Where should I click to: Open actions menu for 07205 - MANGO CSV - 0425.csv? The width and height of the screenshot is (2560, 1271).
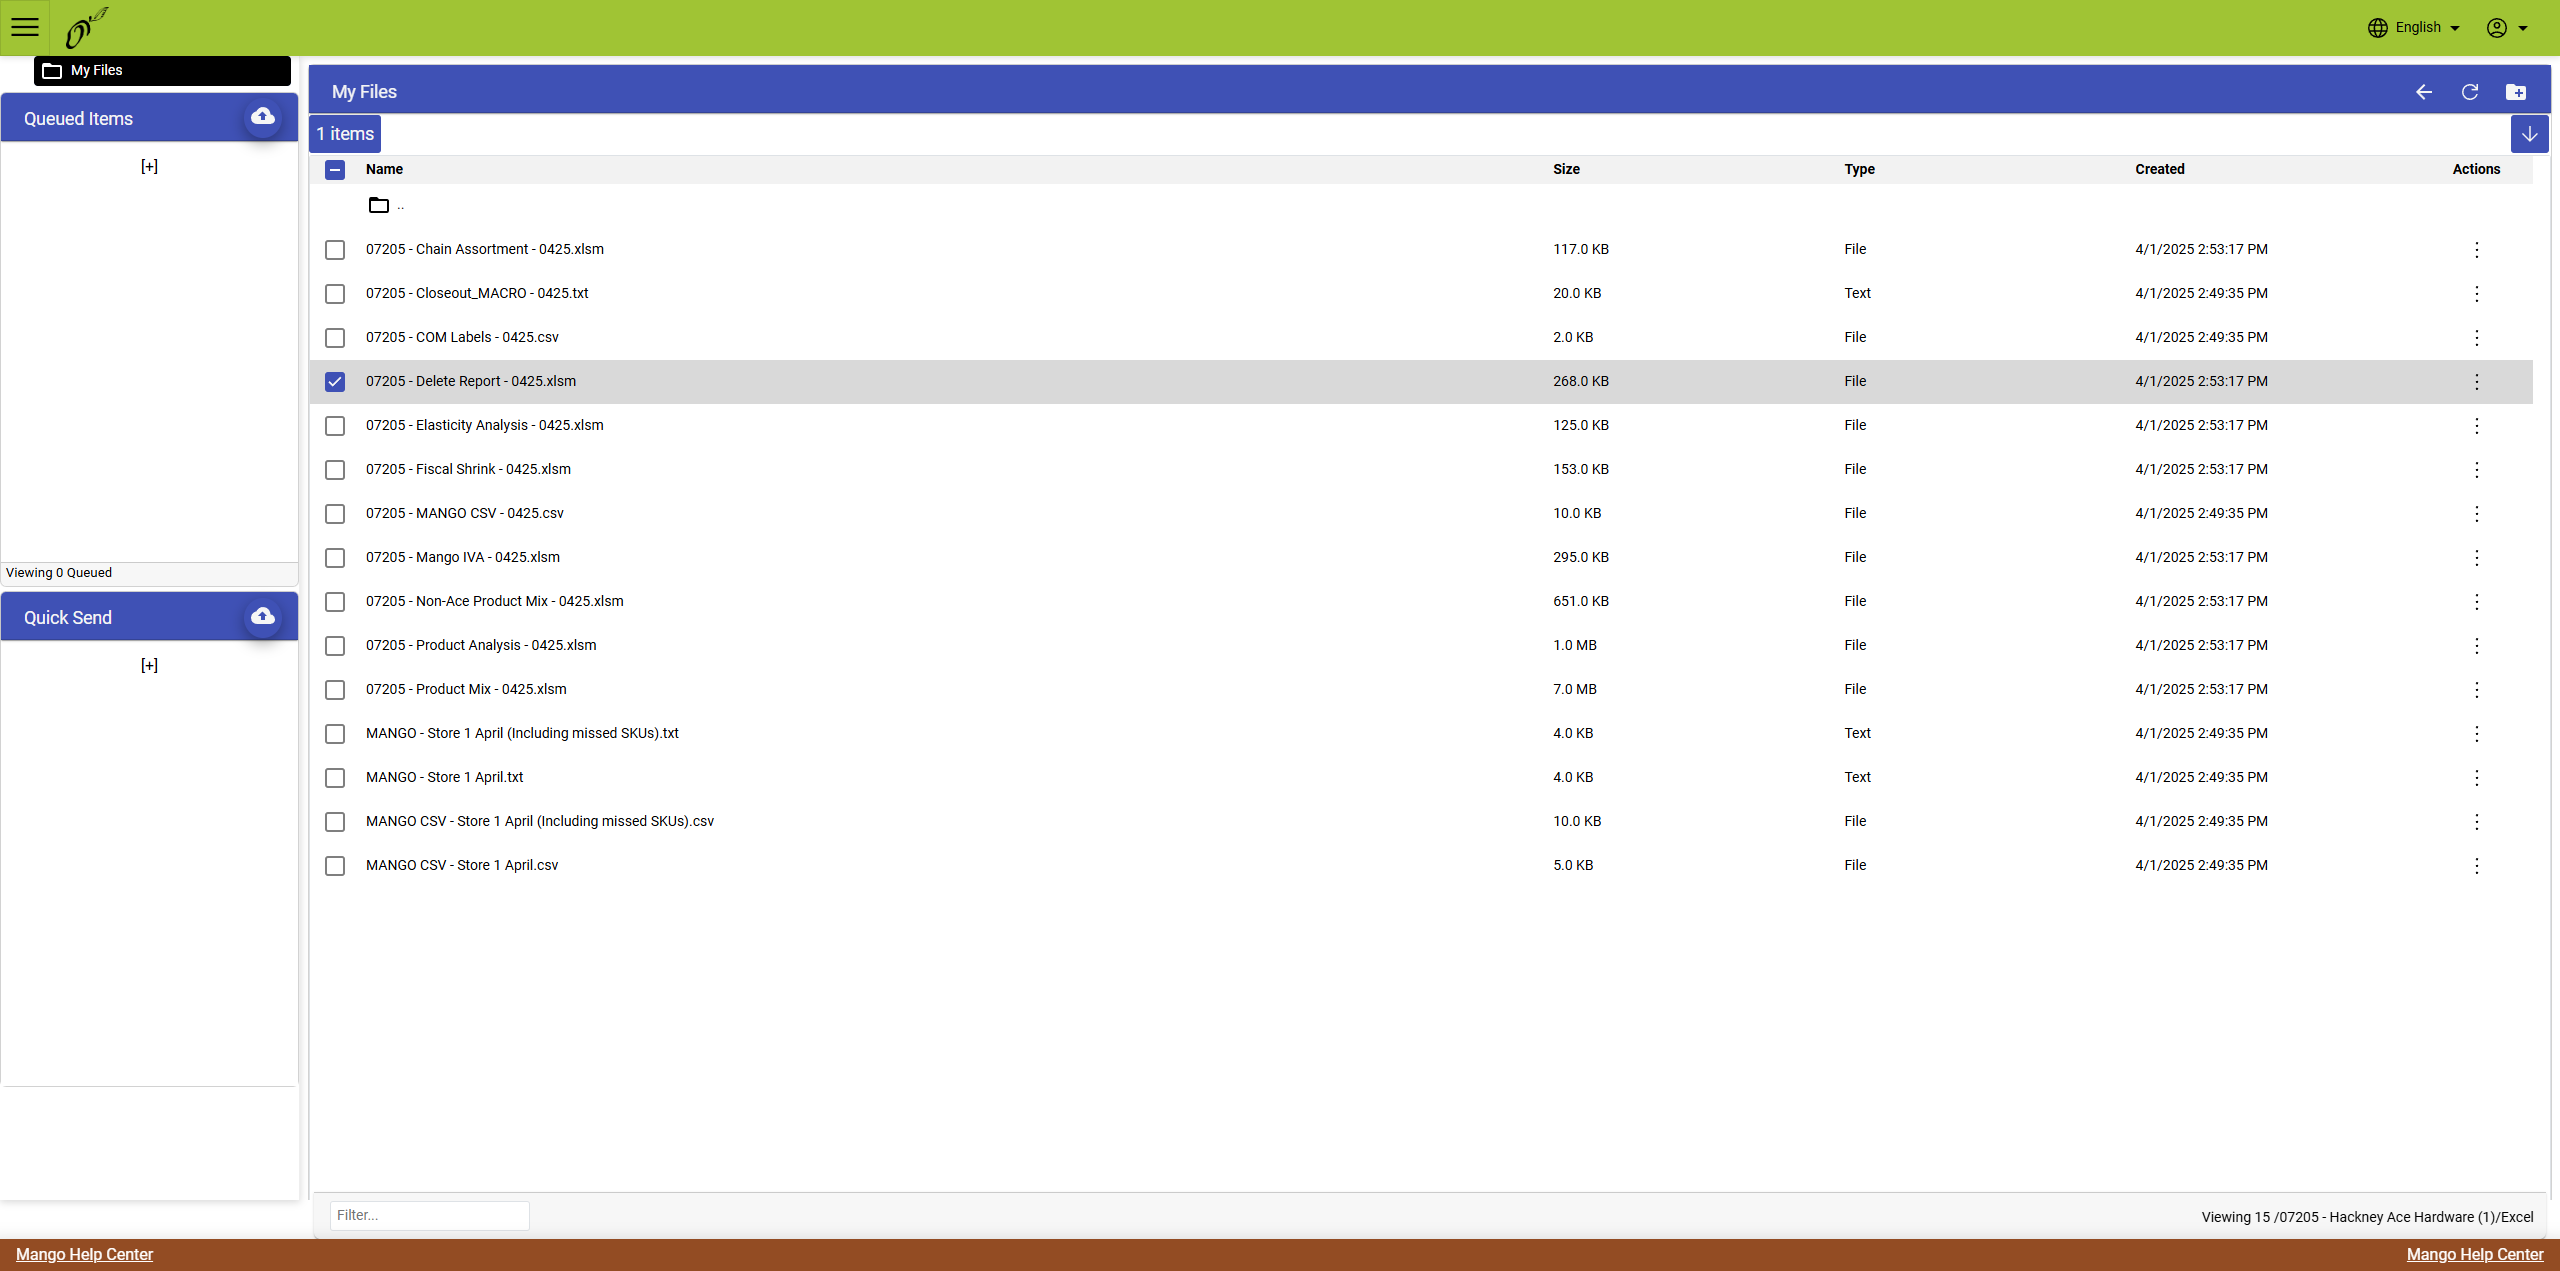(x=2477, y=514)
